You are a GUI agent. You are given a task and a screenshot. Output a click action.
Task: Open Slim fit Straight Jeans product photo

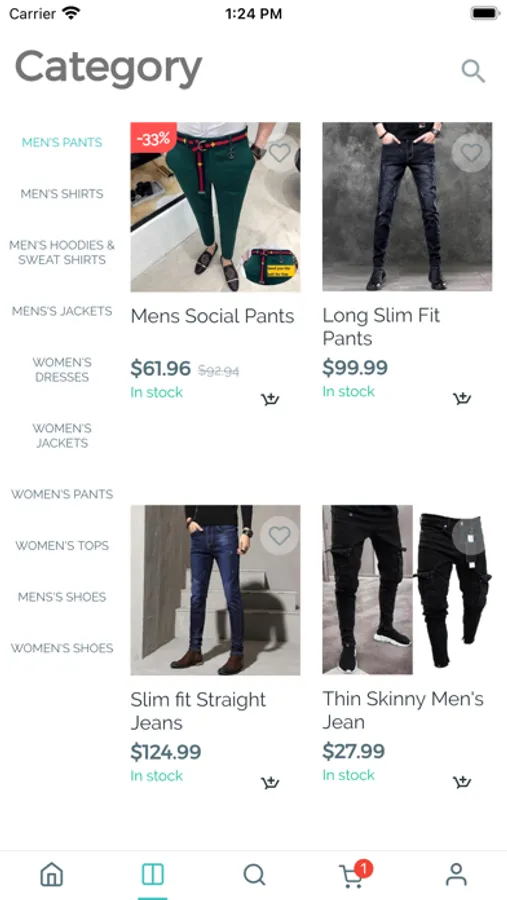[x=215, y=590]
